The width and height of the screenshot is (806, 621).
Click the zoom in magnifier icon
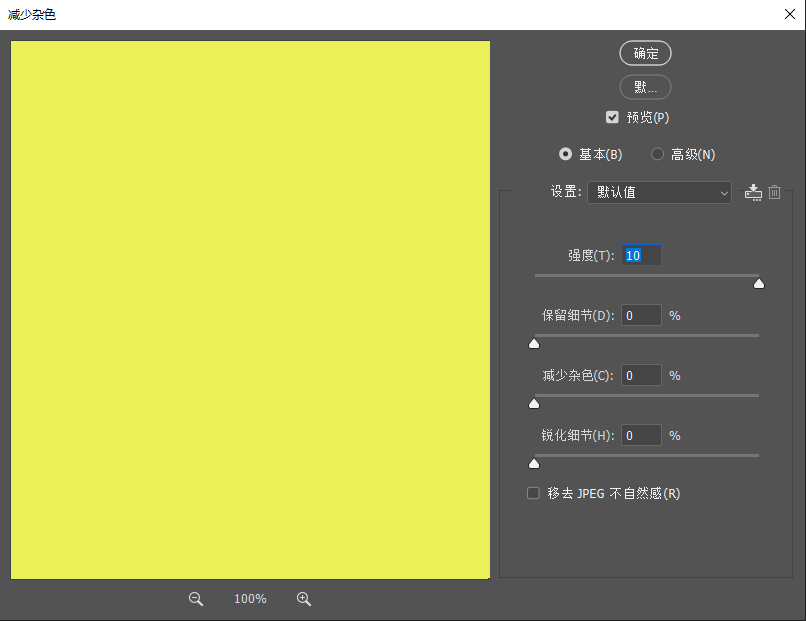[x=304, y=599]
